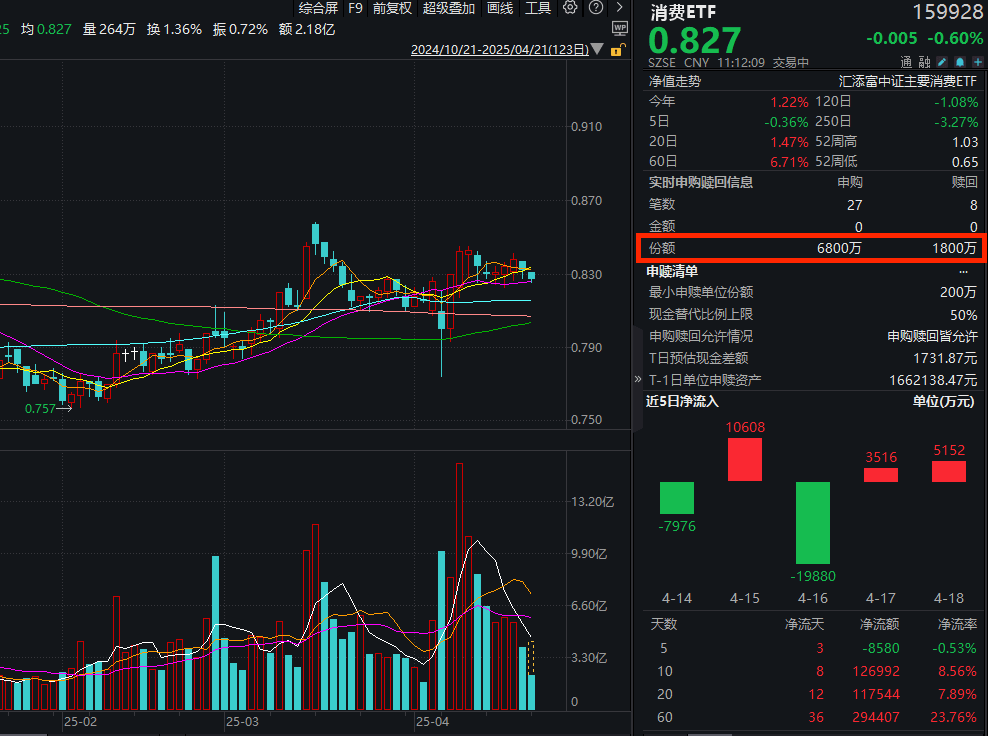Click the WP icon below the top toolbar

[x=619, y=29]
